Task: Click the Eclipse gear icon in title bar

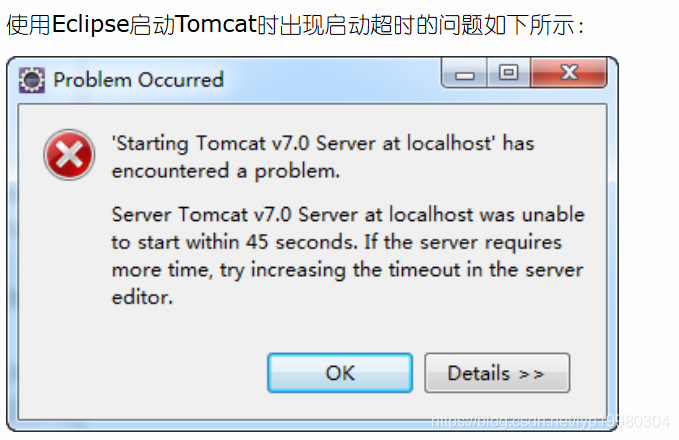Action: [32, 80]
